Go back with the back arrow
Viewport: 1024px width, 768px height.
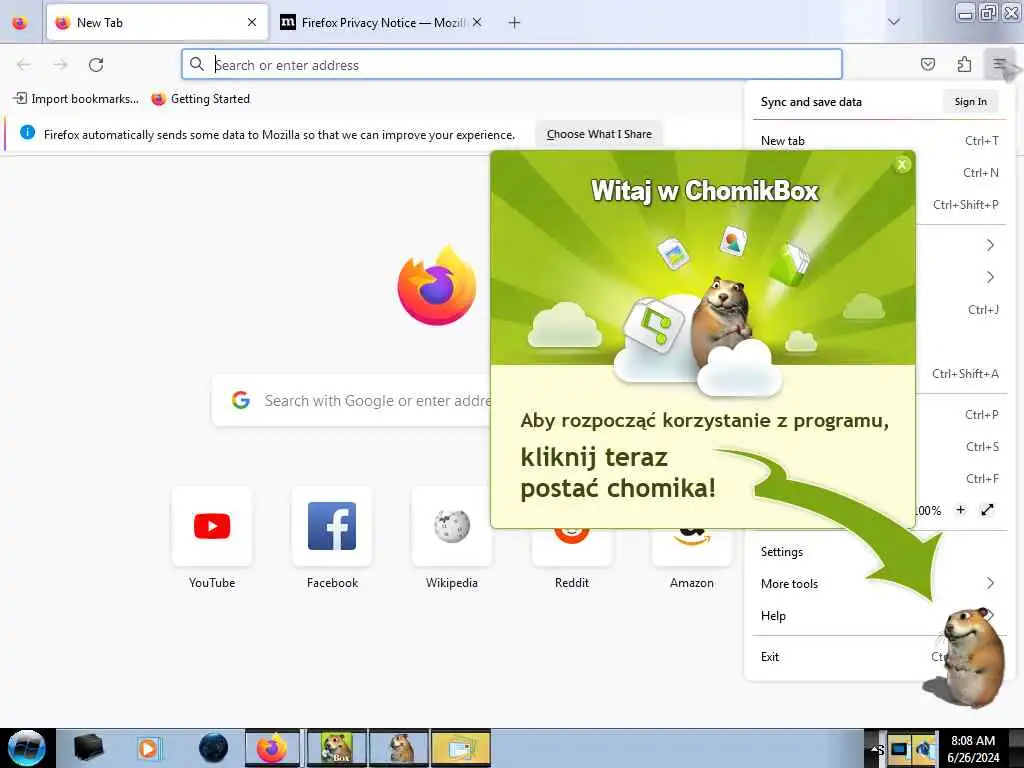tap(24, 65)
